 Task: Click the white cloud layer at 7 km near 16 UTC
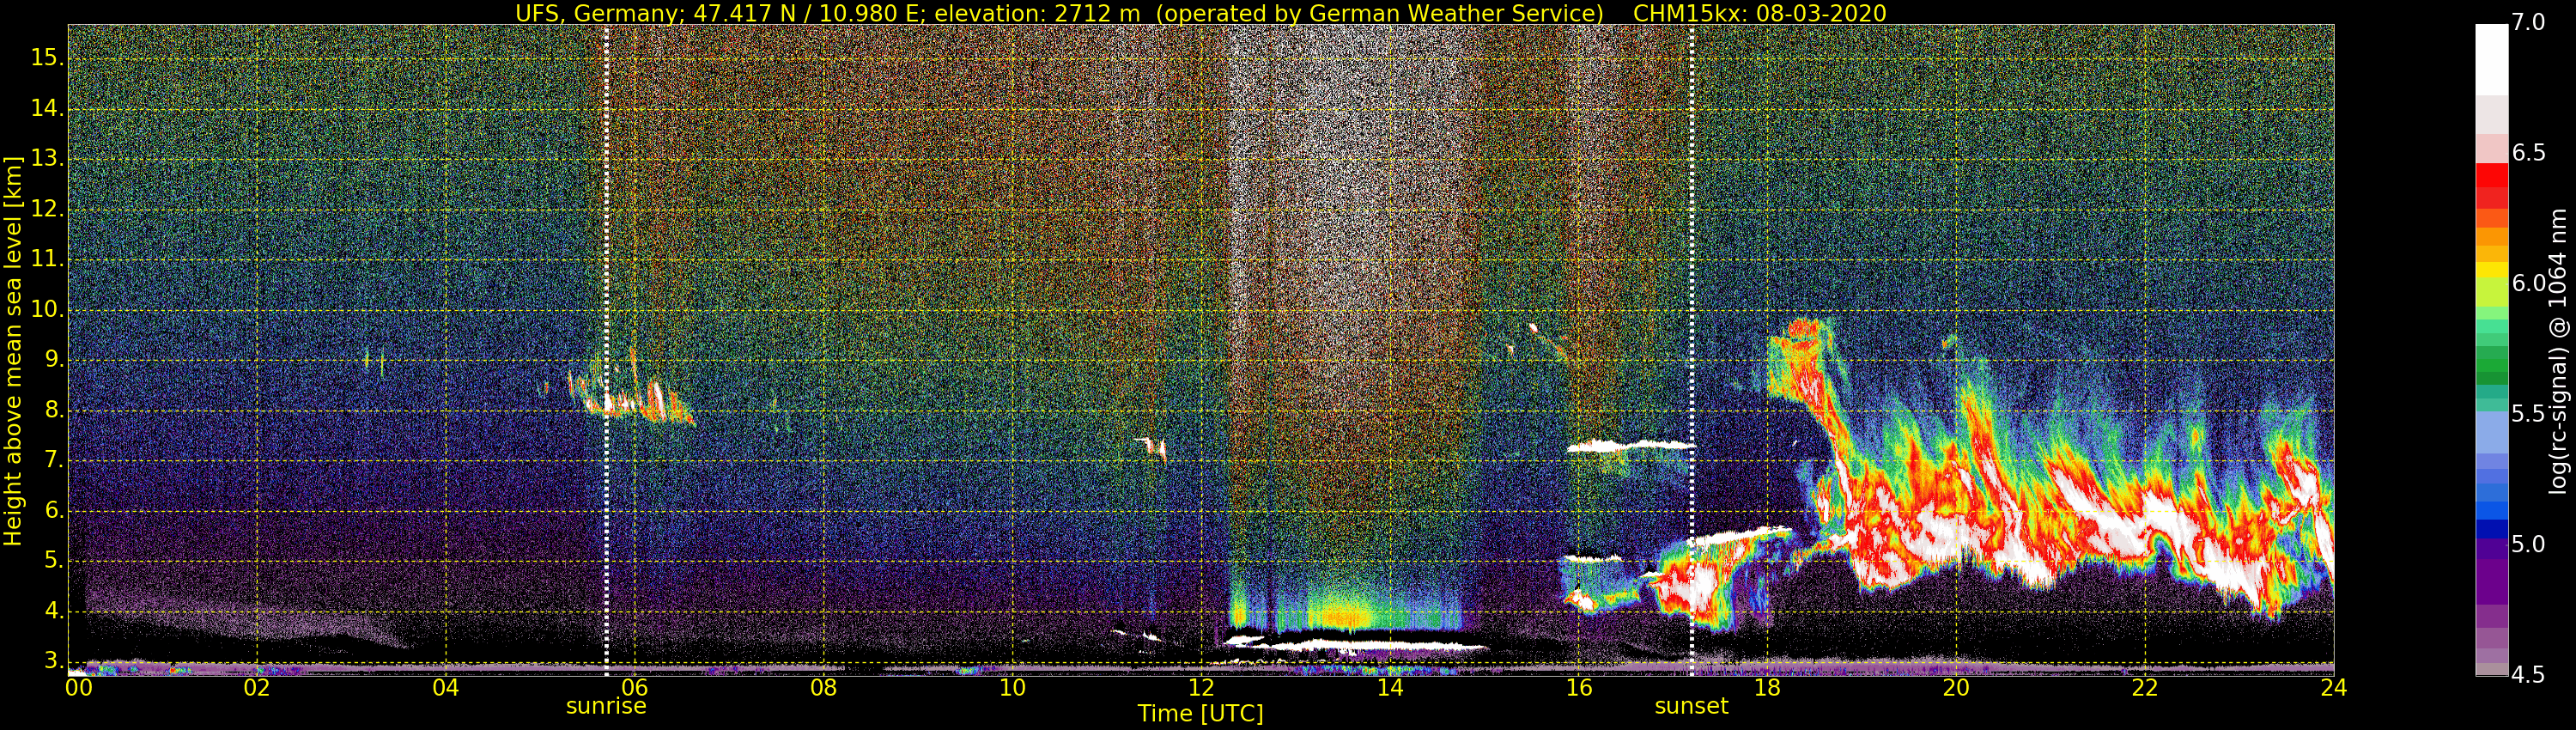click(x=1630, y=446)
